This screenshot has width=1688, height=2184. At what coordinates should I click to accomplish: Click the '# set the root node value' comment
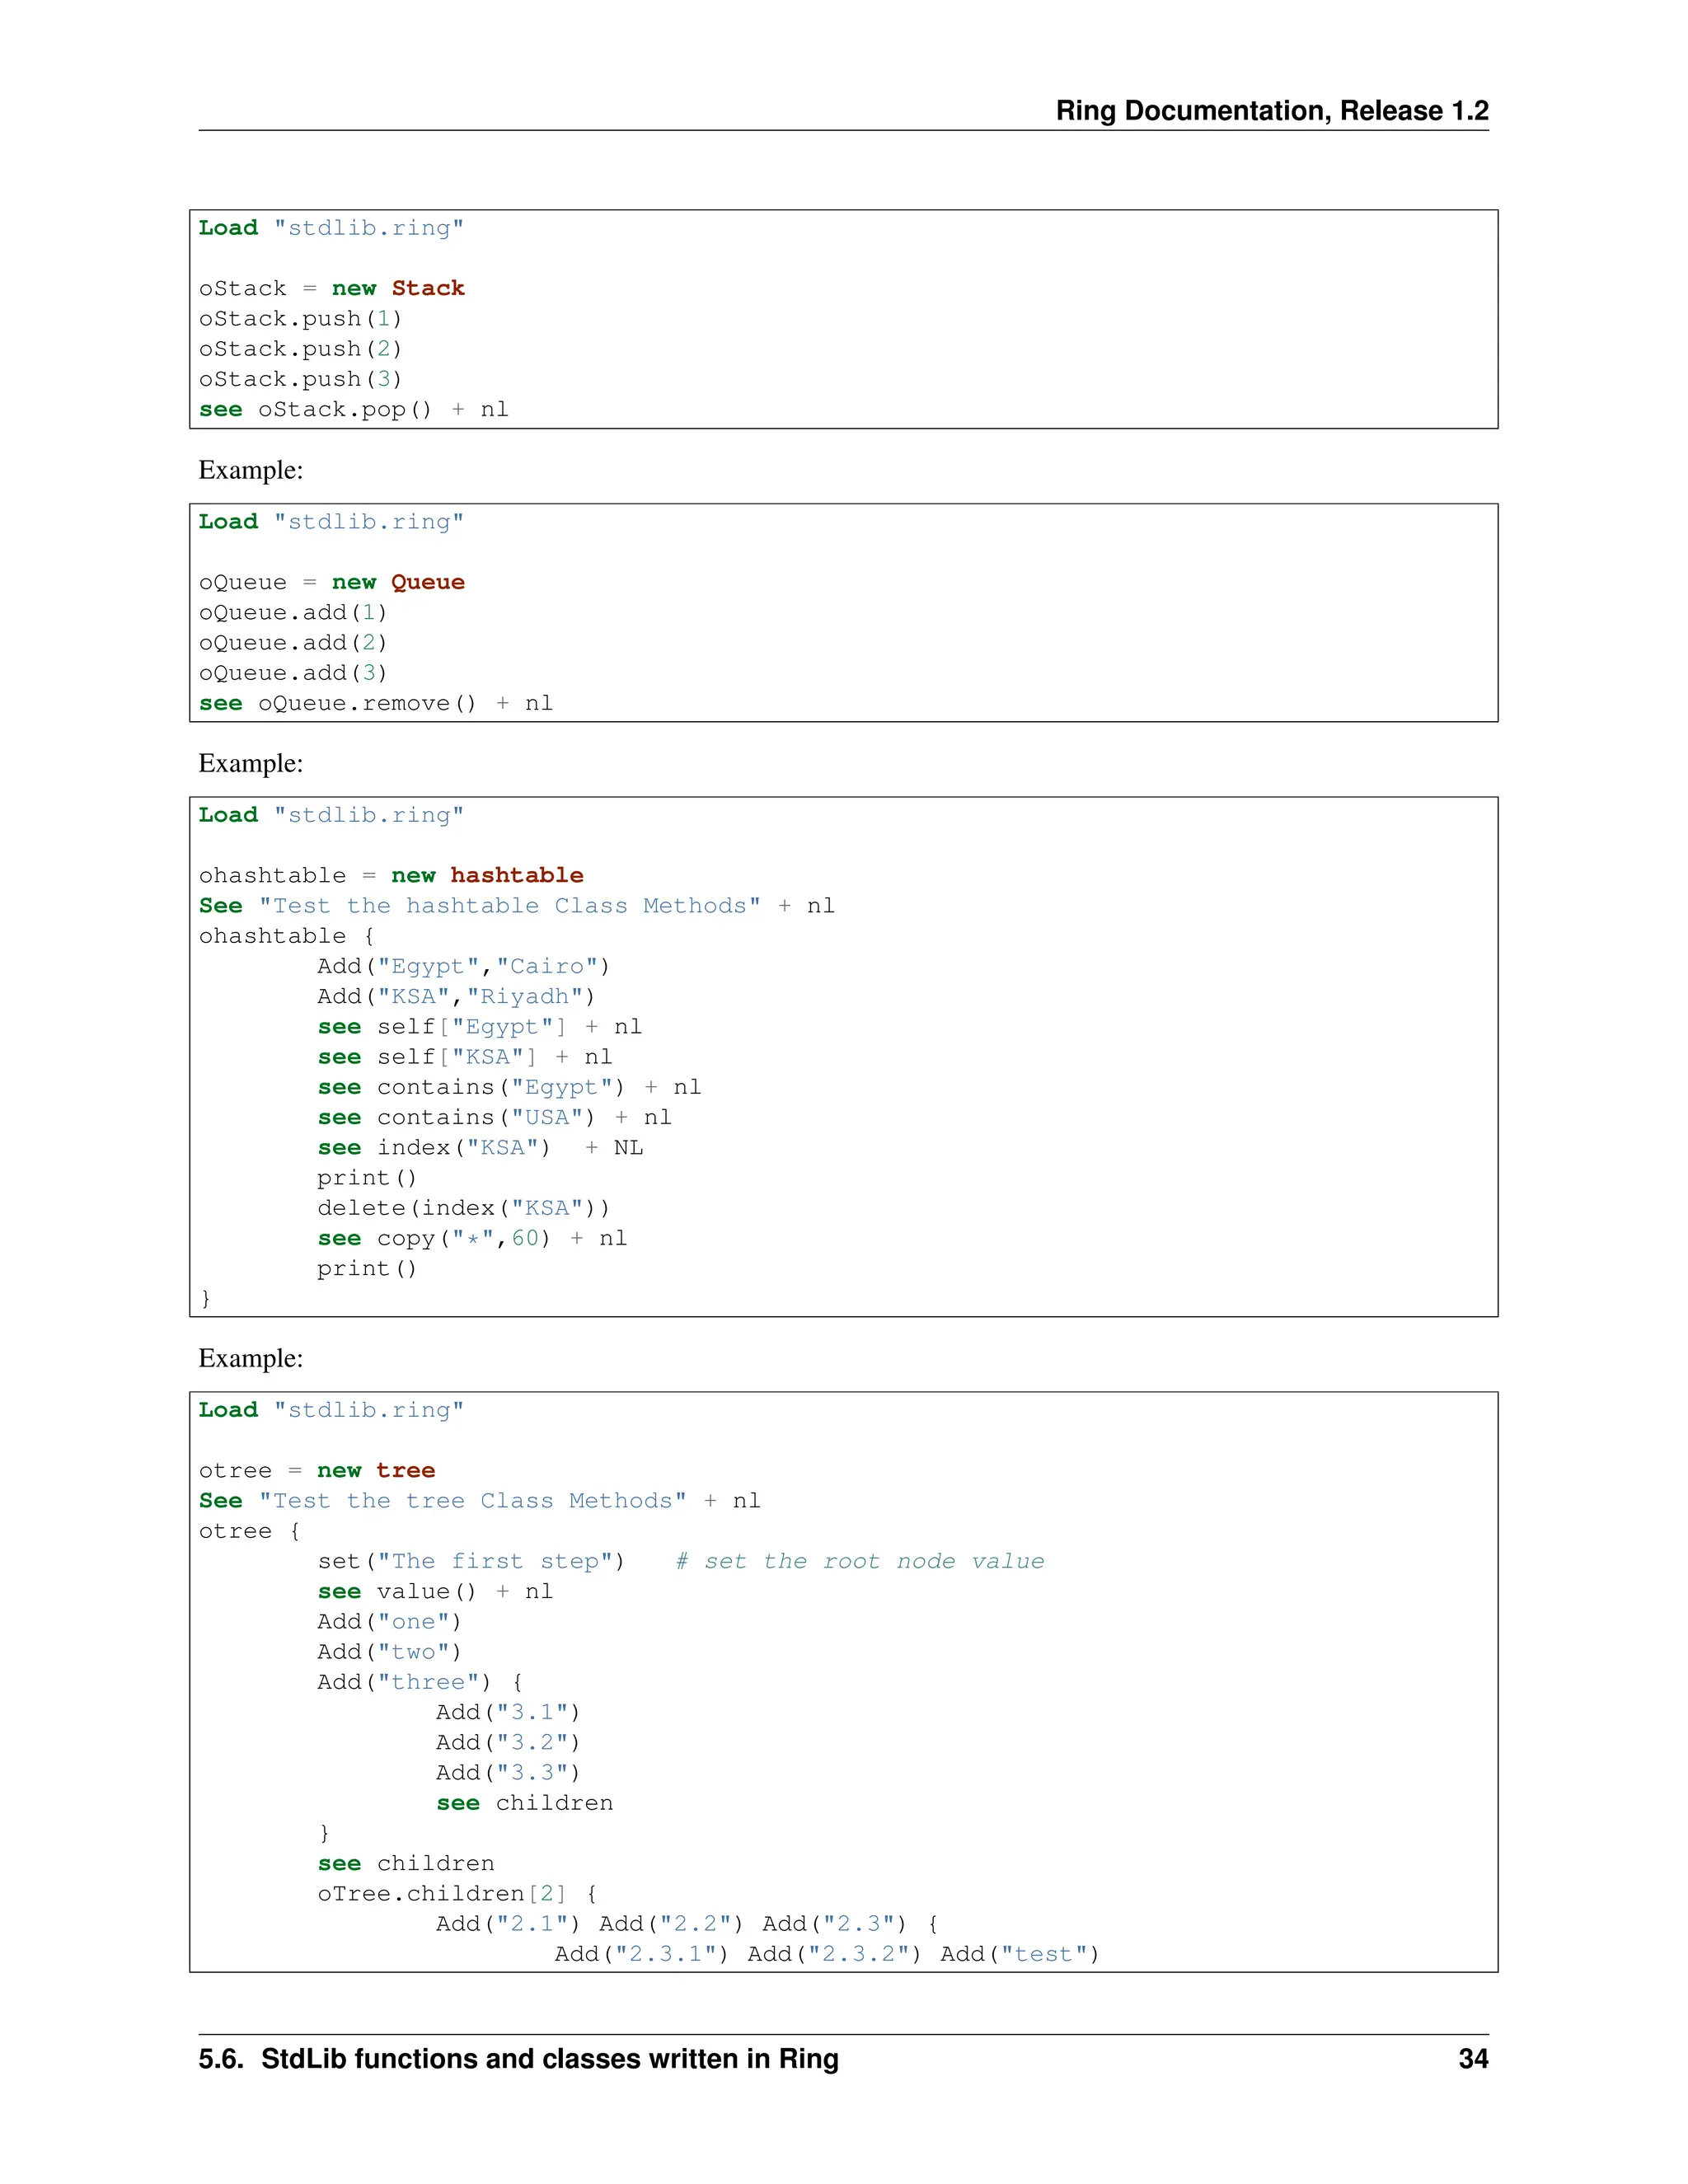(859, 1562)
